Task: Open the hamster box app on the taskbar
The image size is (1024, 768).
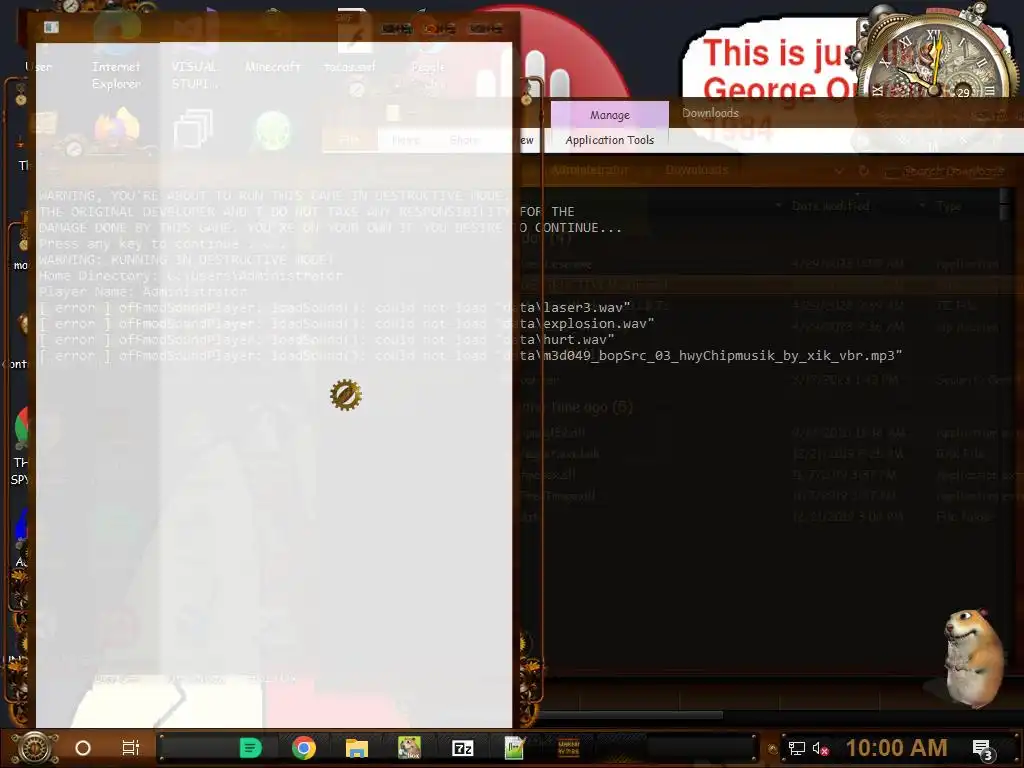Action: point(409,748)
